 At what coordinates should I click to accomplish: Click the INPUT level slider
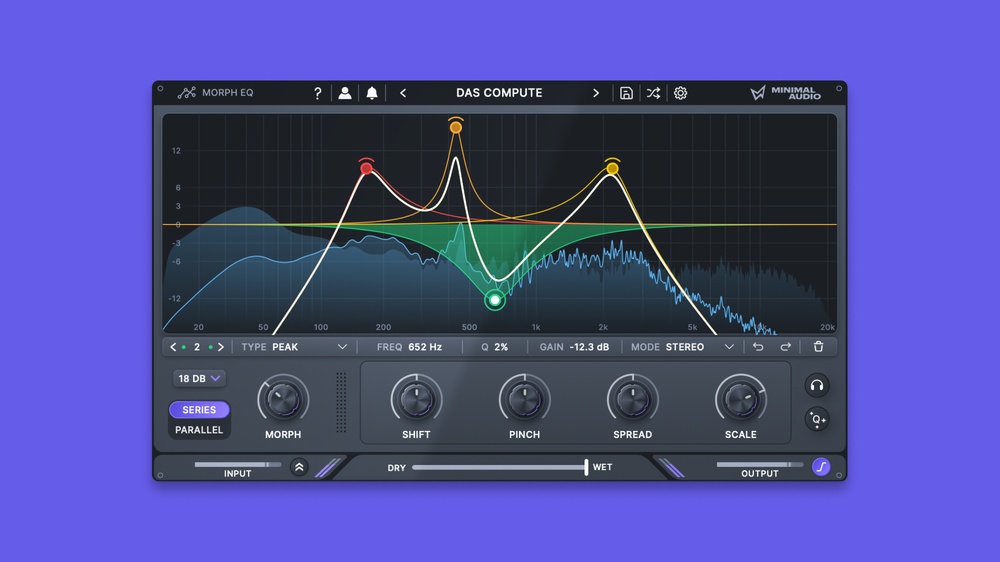coord(237,464)
